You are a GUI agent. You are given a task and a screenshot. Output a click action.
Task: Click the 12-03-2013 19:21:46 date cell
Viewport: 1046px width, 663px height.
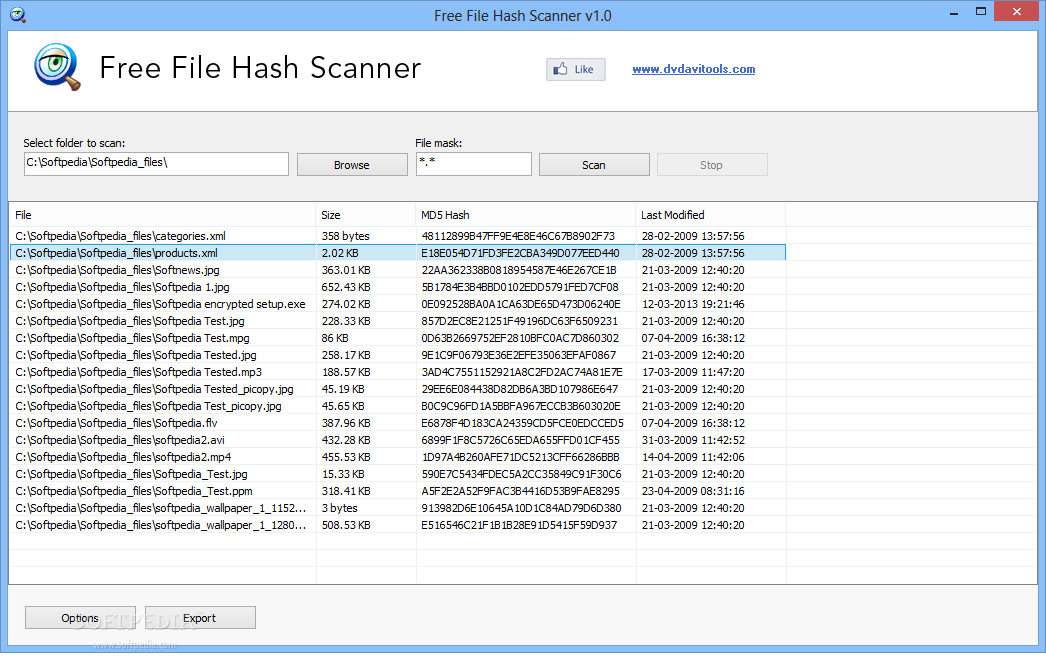[x=693, y=304]
